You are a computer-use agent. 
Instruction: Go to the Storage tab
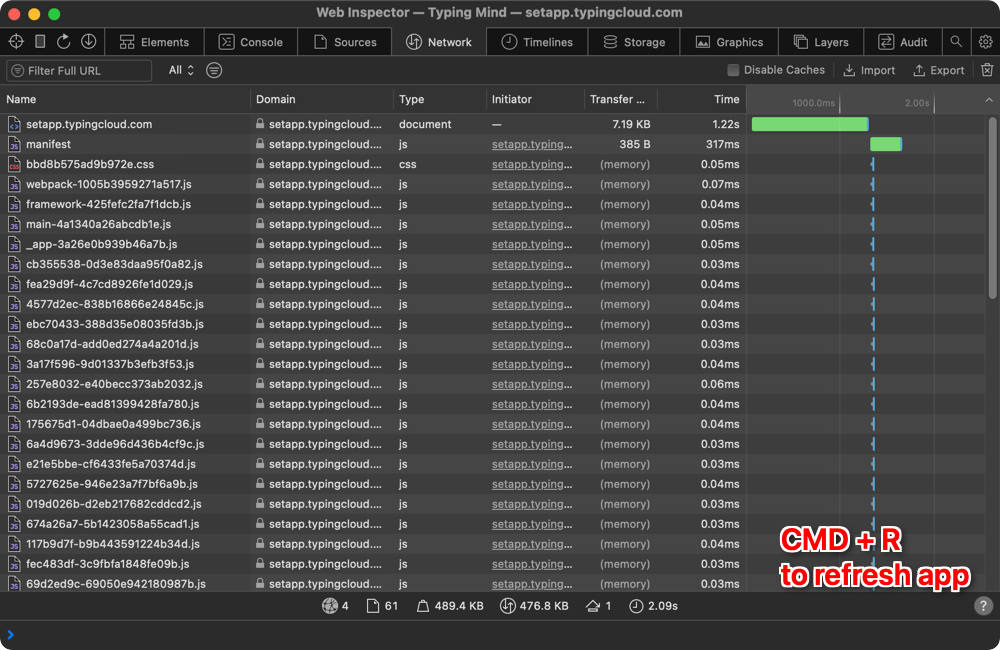pos(634,42)
